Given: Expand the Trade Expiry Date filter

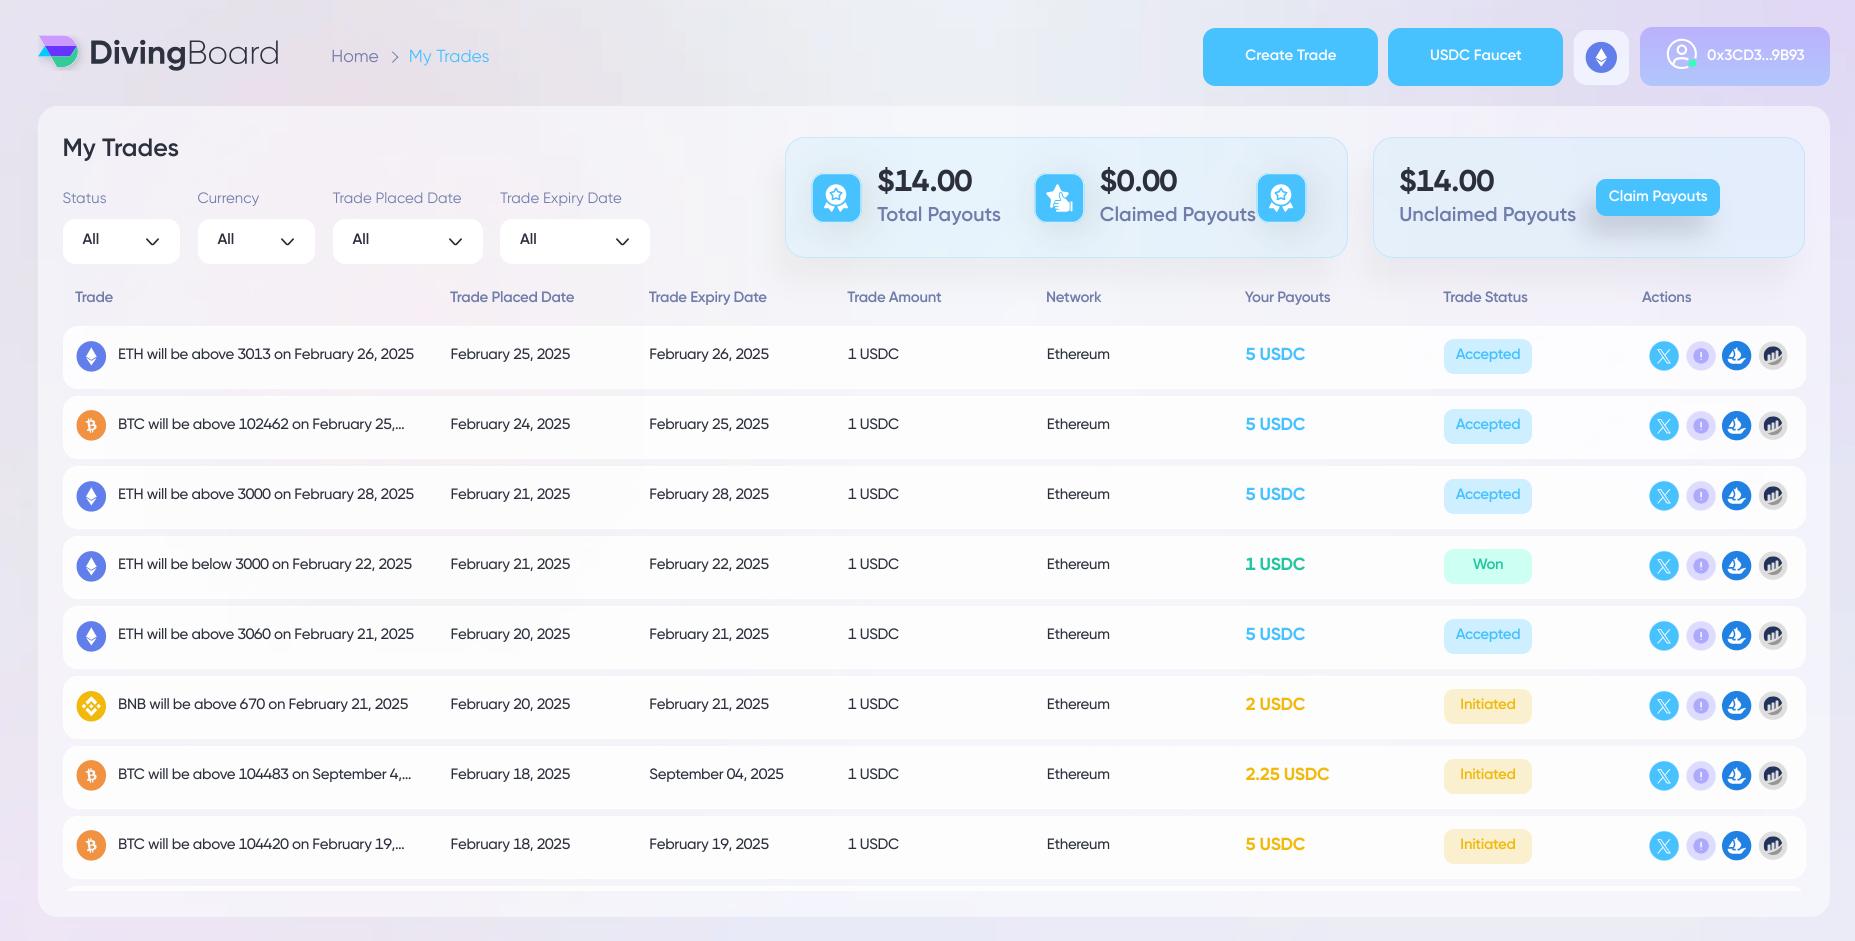Looking at the screenshot, I should point(574,241).
